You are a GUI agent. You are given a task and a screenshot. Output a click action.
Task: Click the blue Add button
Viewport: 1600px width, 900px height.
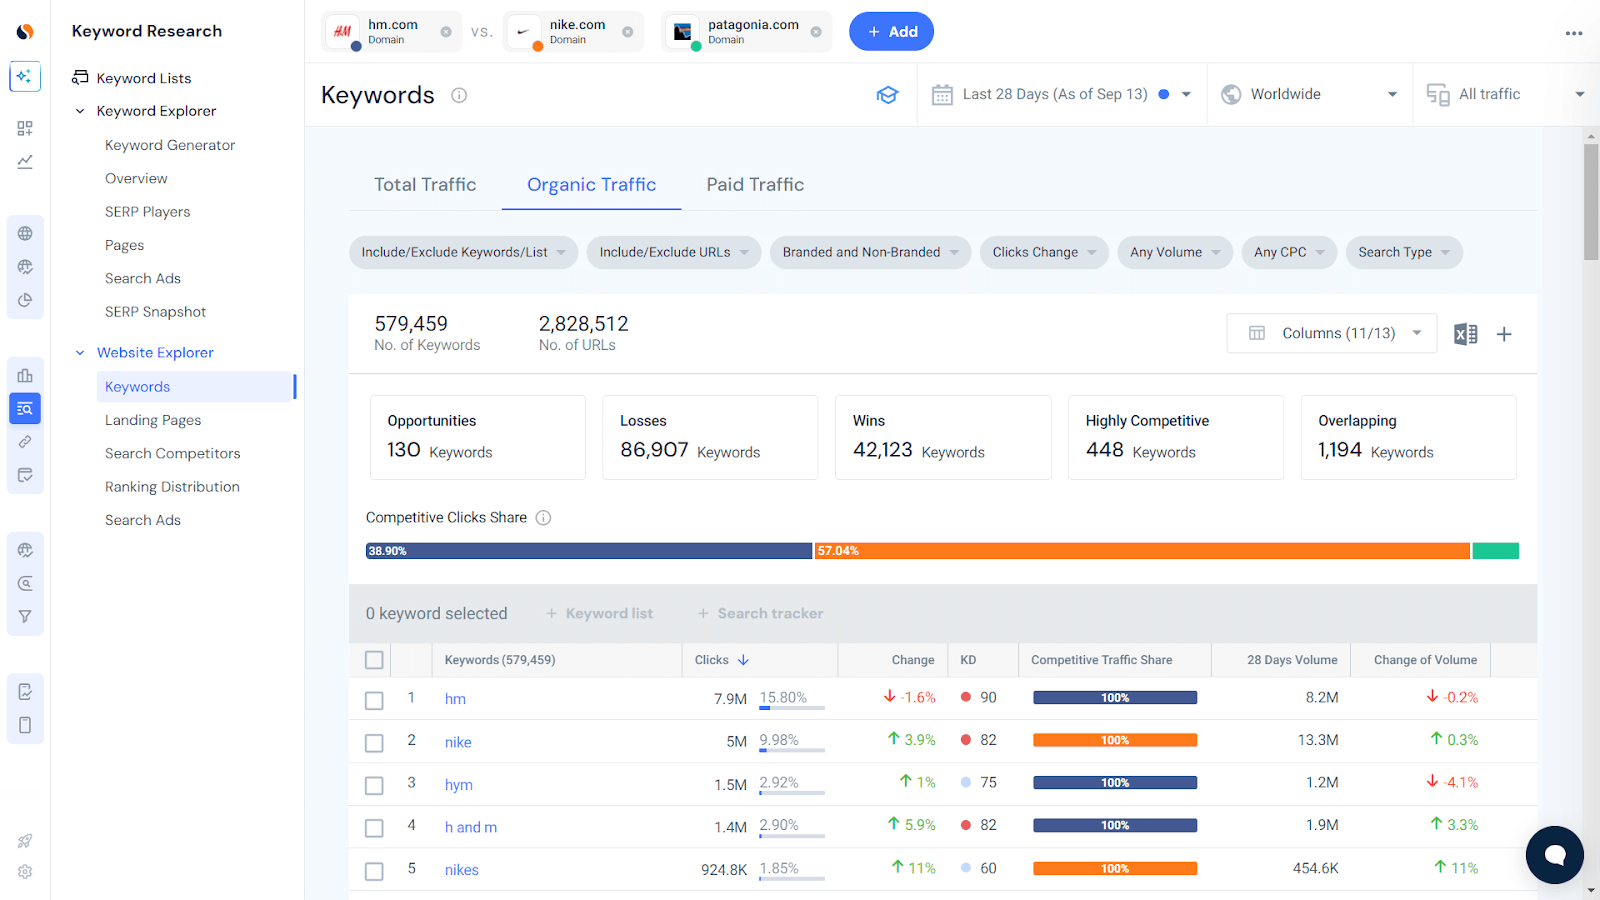point(890,31)
